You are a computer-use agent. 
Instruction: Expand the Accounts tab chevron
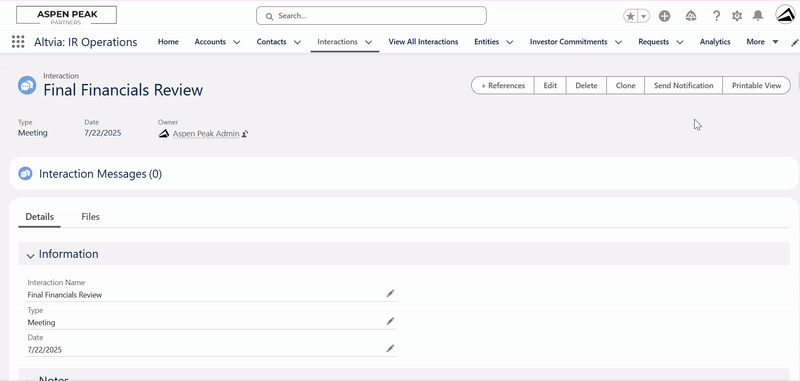point(237,42)
